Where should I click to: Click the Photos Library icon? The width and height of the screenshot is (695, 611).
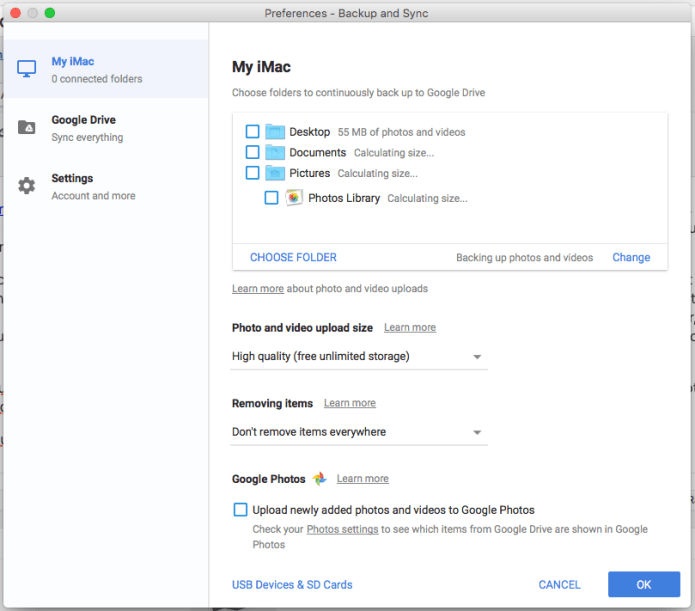coord(294,198)
